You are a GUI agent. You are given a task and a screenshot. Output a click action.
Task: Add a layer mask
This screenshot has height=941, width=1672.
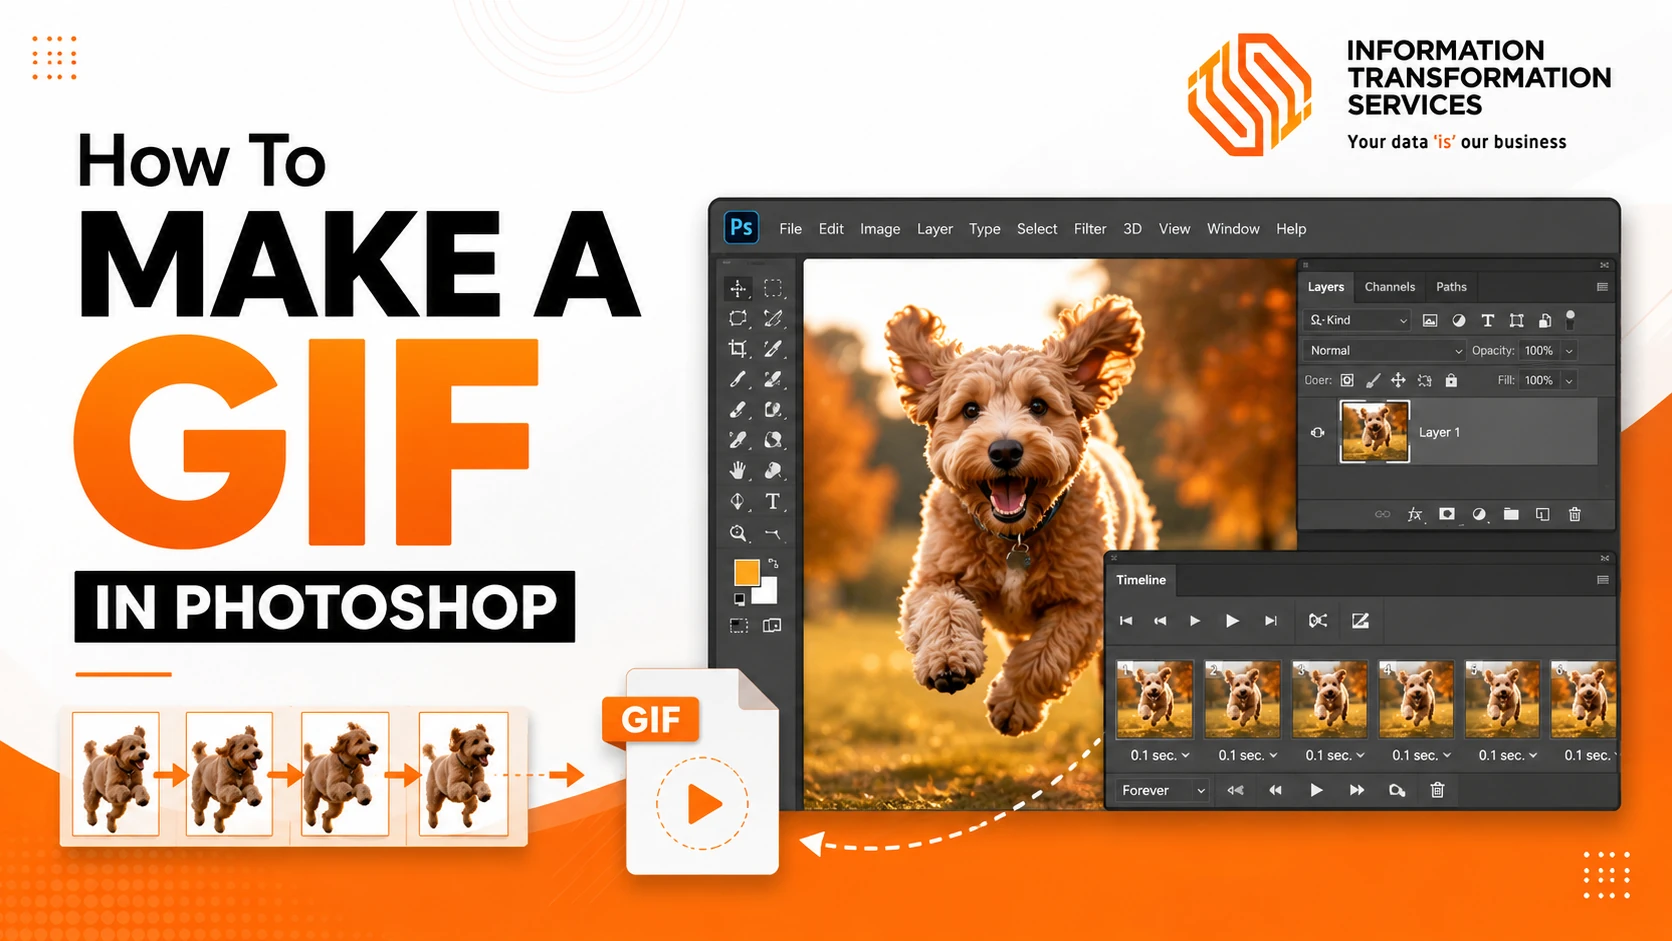point(1447,514)
